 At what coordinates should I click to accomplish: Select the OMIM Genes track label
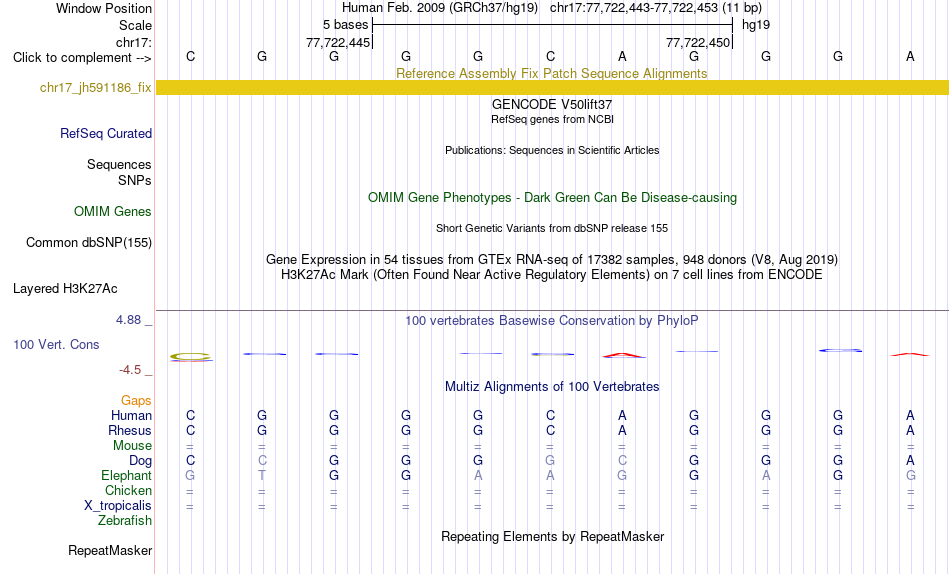point(113,211)
